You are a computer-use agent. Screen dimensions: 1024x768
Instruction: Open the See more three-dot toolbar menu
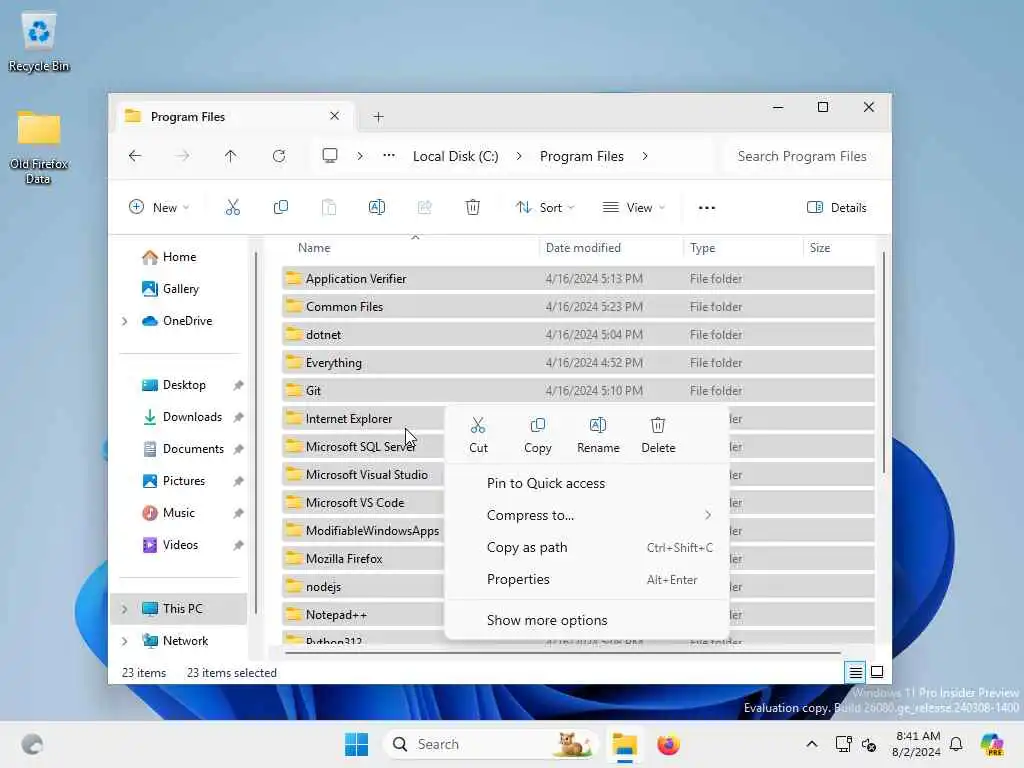click(x=707, y=208)
